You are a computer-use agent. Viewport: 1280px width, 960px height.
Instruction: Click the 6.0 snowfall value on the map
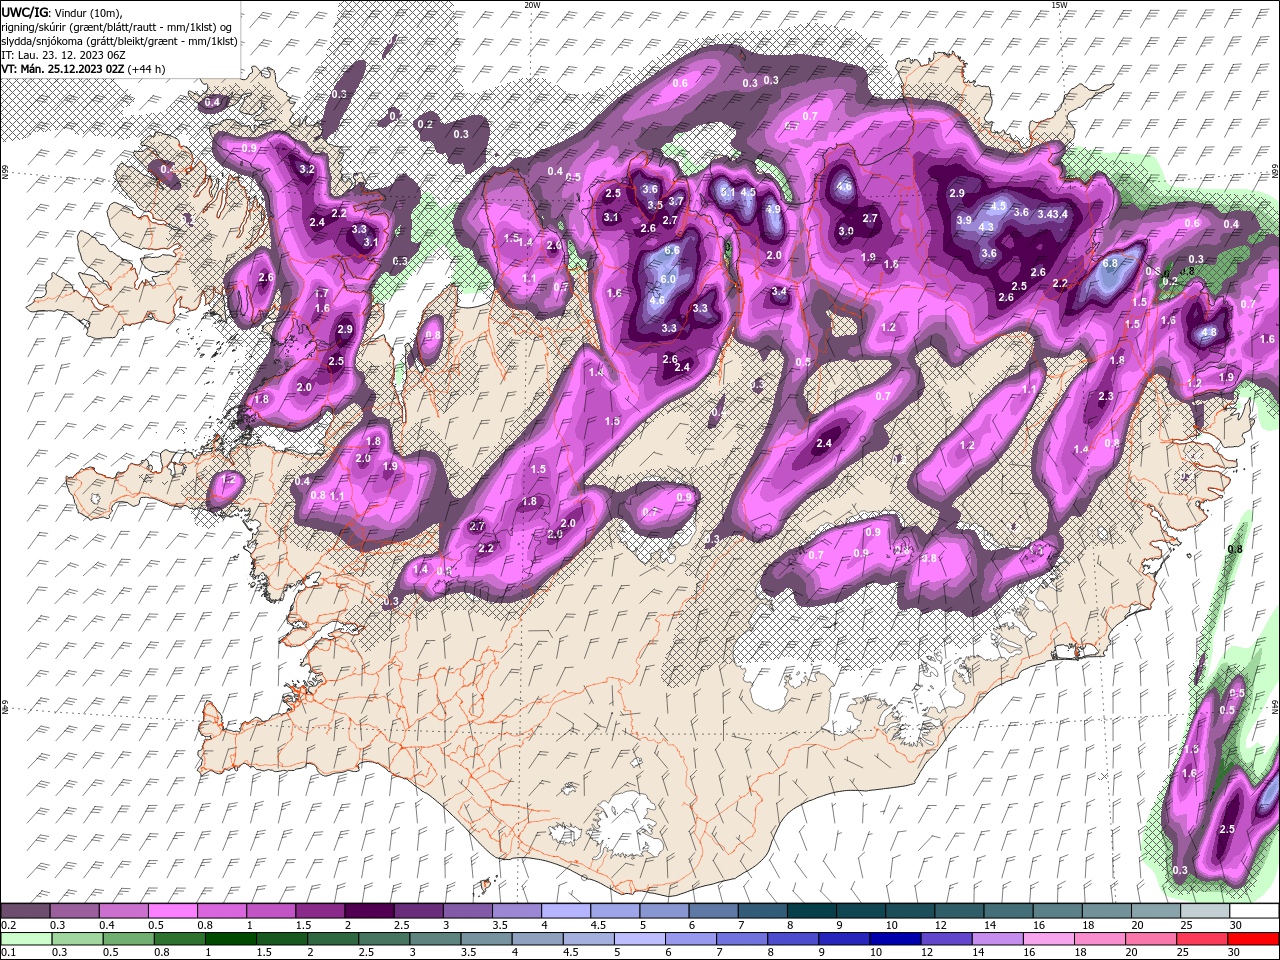click(668, 279)
